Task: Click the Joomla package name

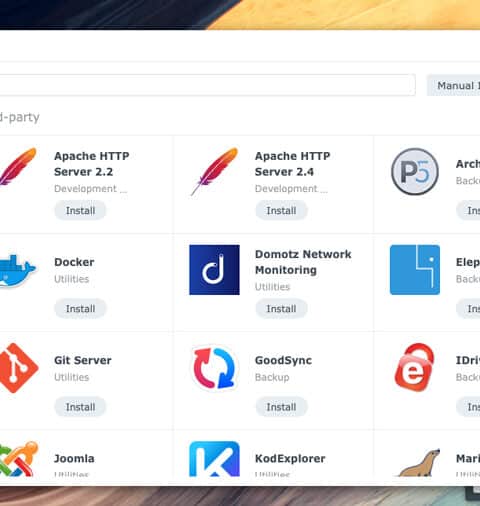Action: (x=74, y=458)
